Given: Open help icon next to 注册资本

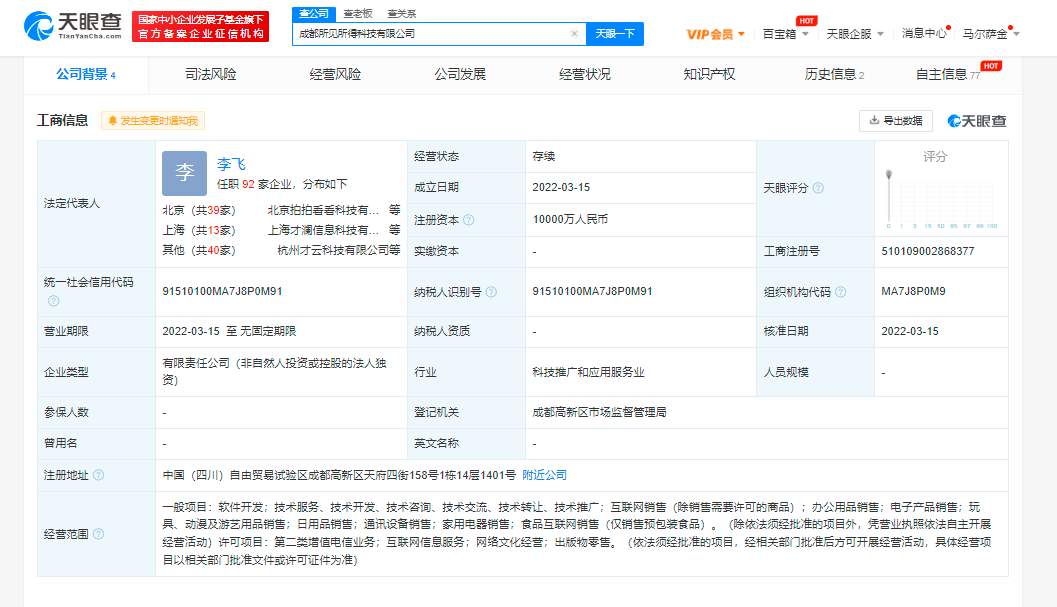Looking at the screenshot, I should (x=469, y=220).
